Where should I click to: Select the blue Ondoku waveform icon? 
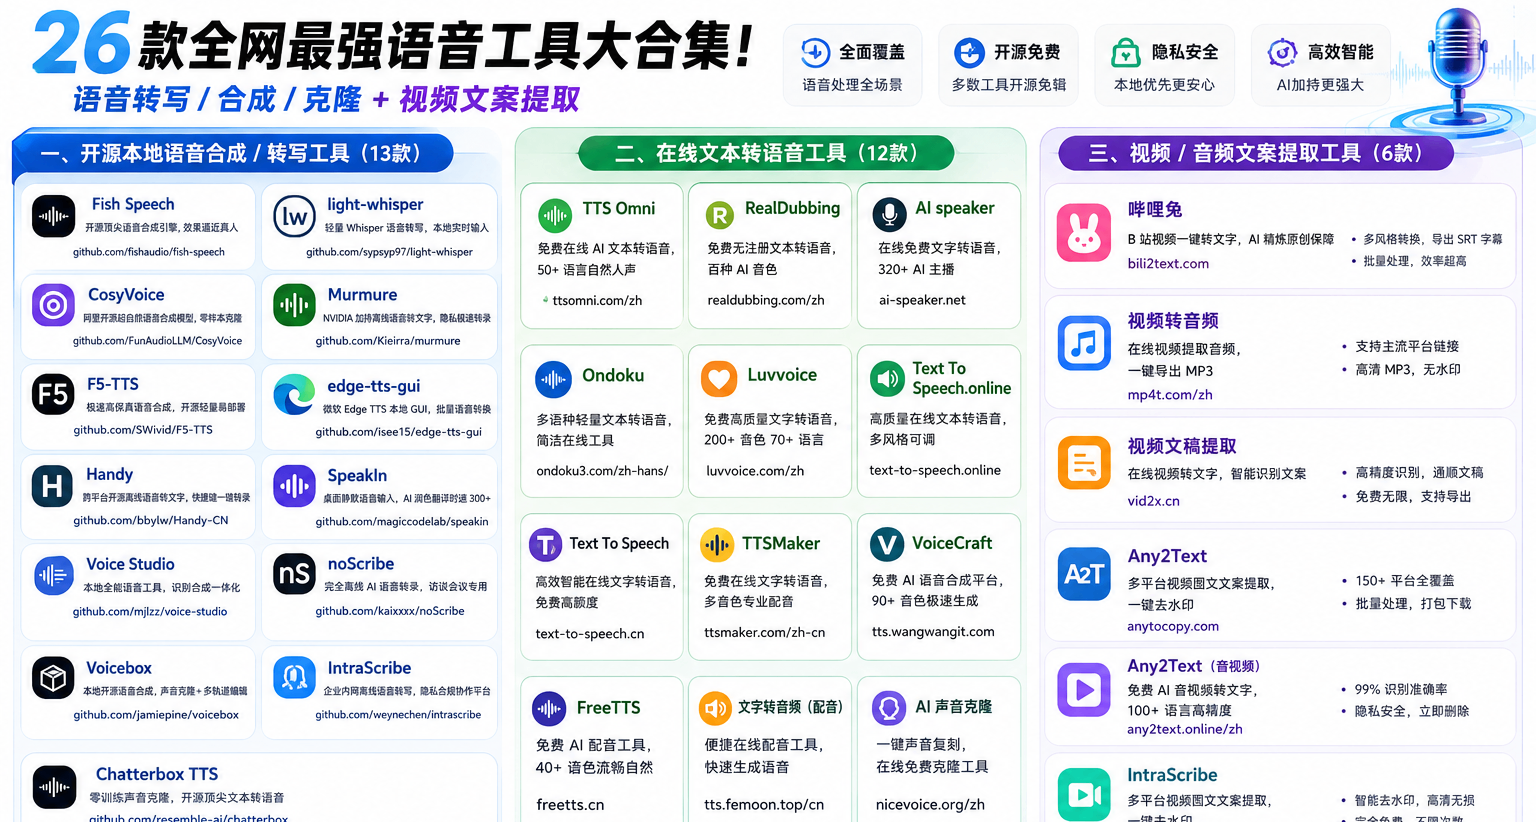pos(553,379)
